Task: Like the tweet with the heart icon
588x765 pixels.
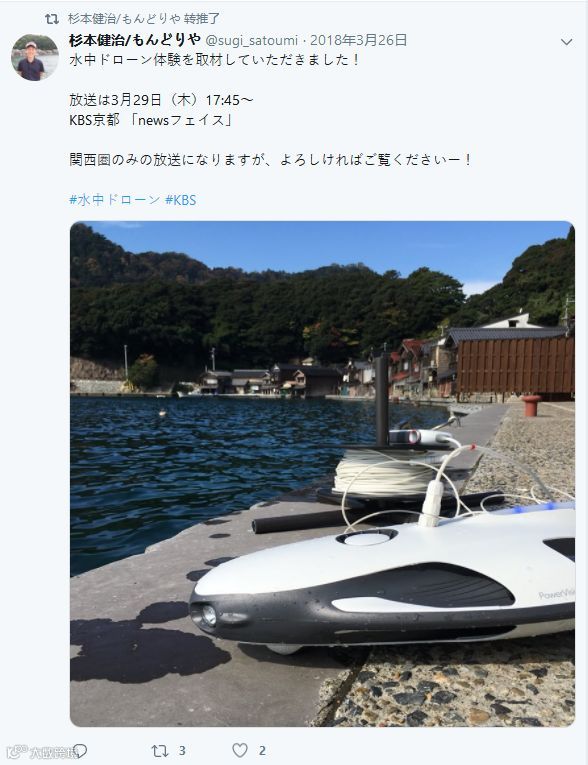Action: click(x=240, y=750)
